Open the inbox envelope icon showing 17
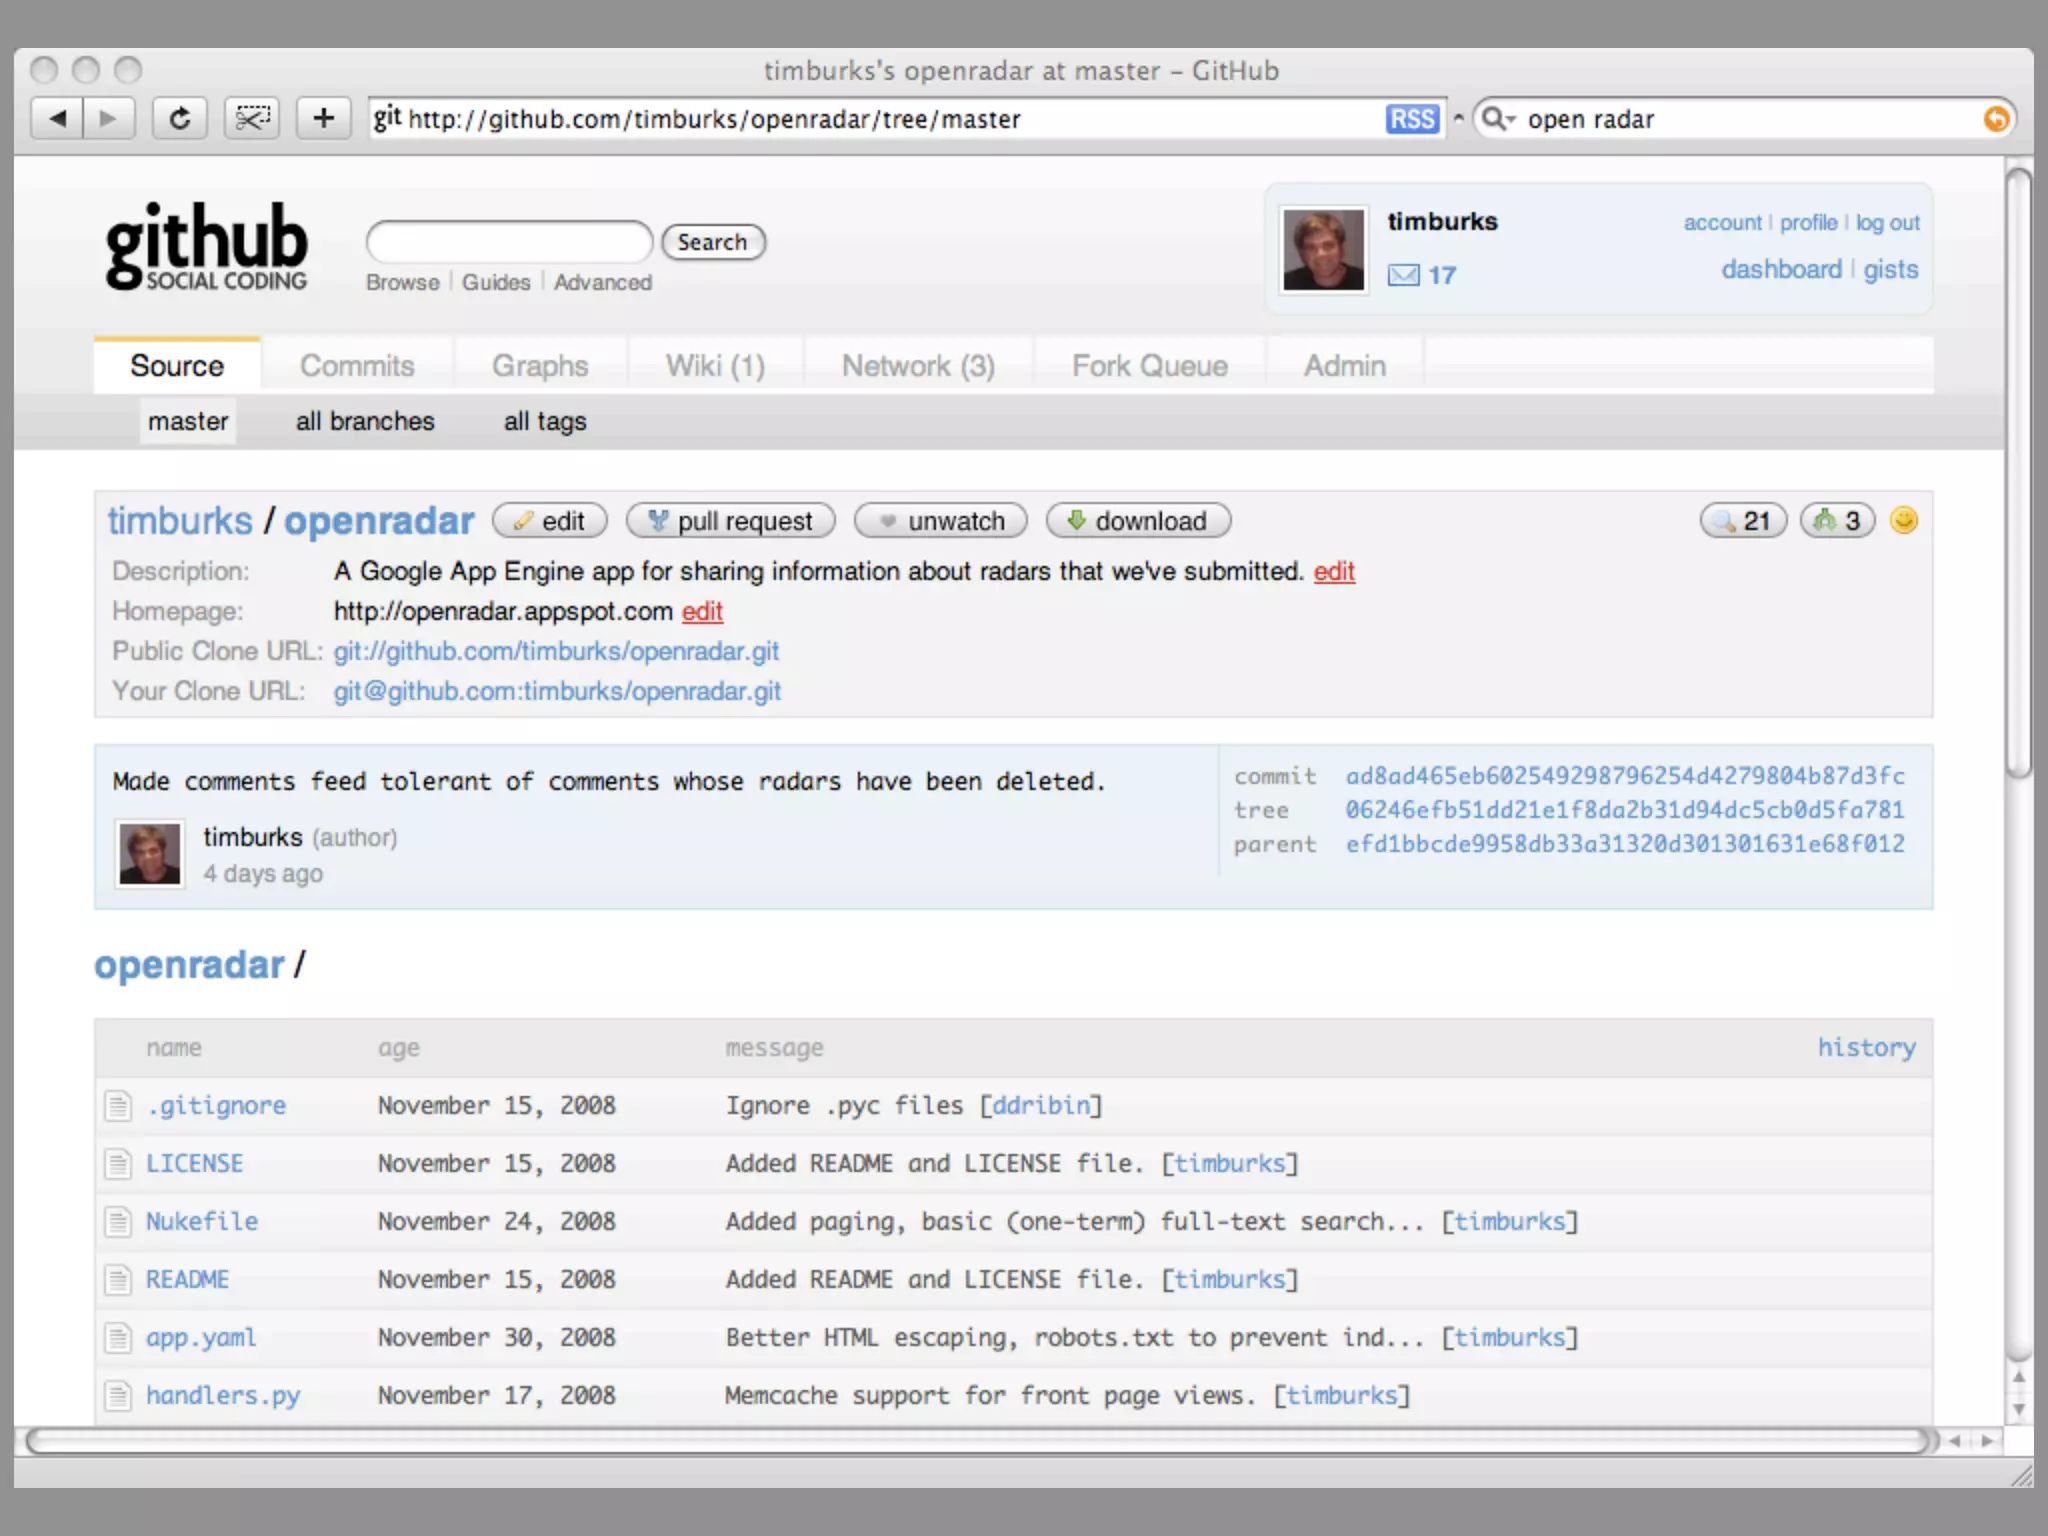The image size is (2048, 1536). click(x=1403, y=275)
